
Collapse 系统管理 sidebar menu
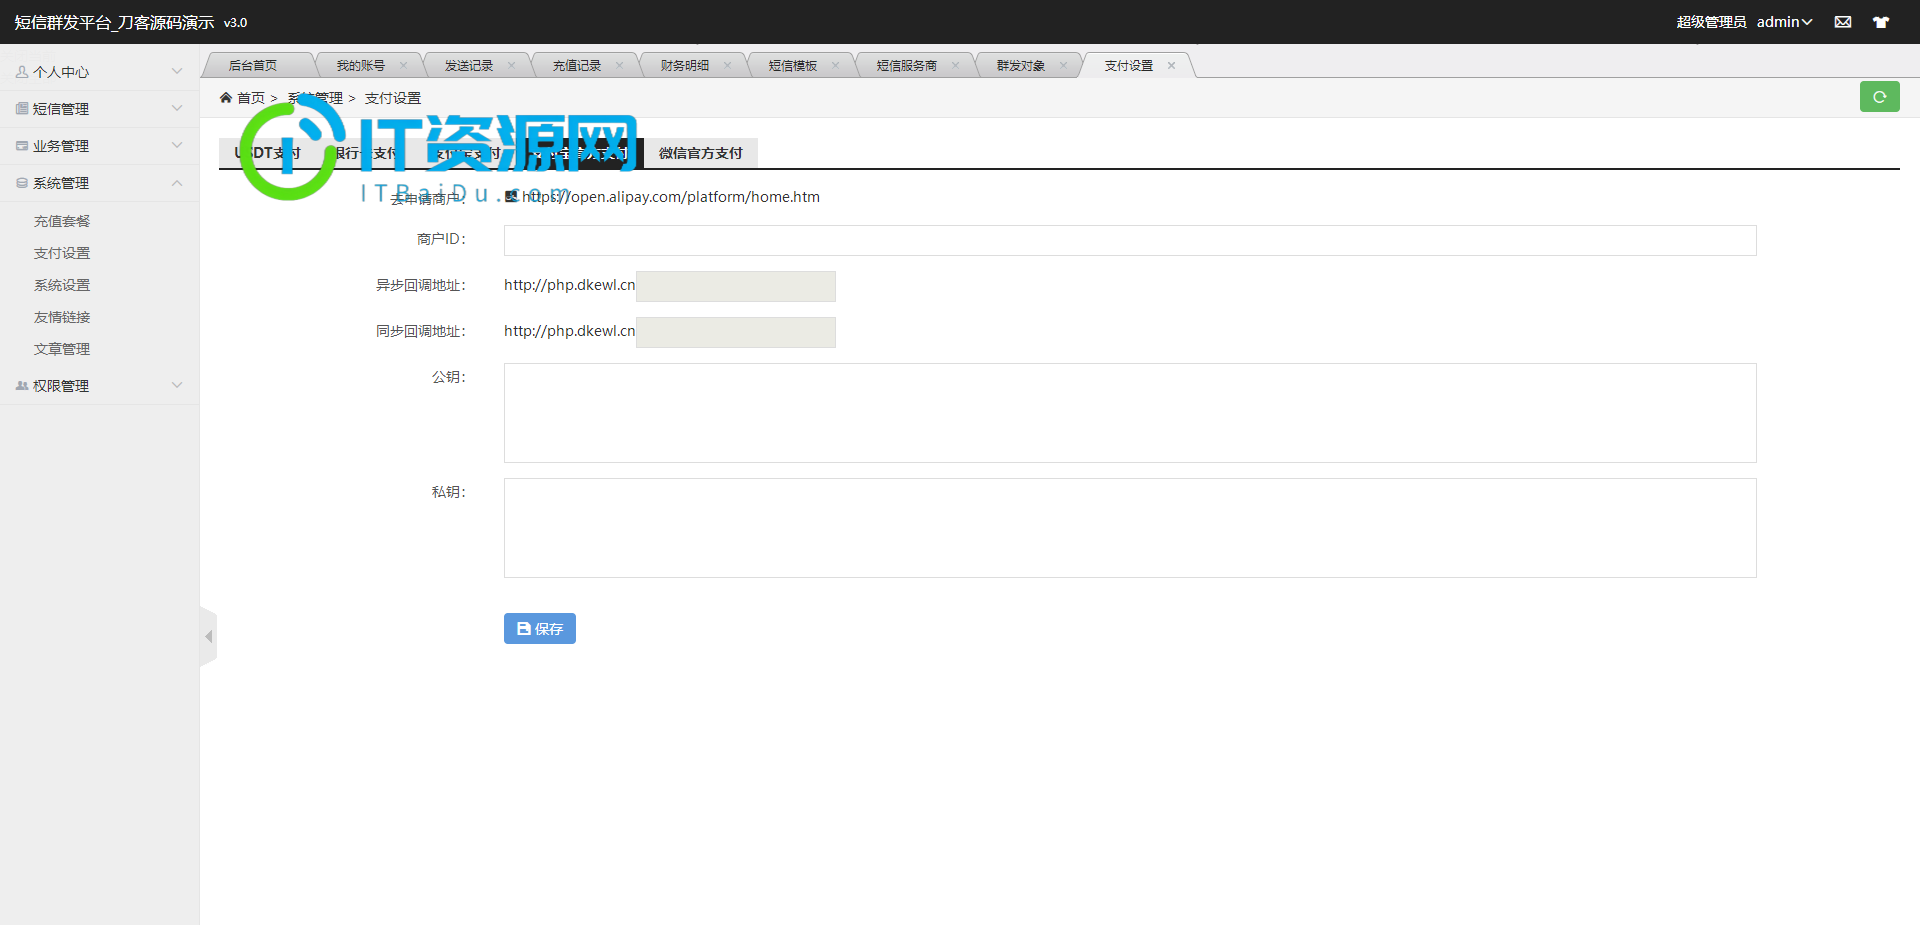(100, 183)
